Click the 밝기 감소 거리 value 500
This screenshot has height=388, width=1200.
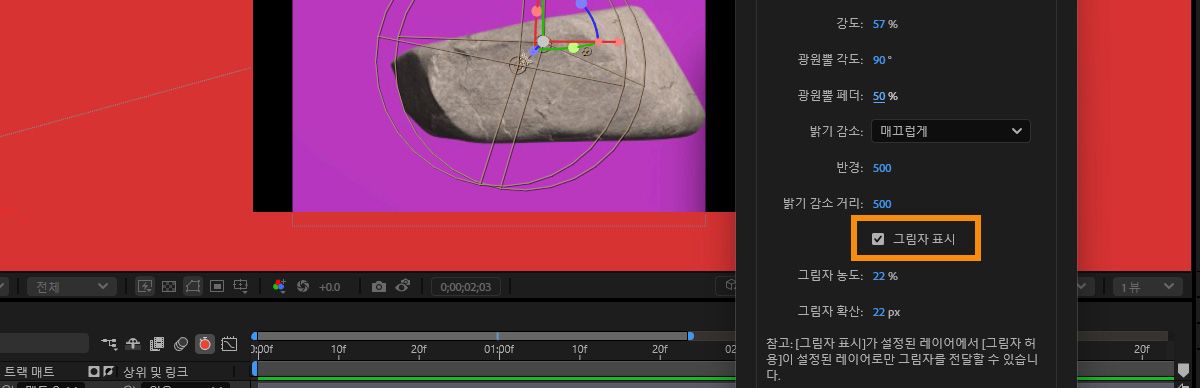coord(882,203)
